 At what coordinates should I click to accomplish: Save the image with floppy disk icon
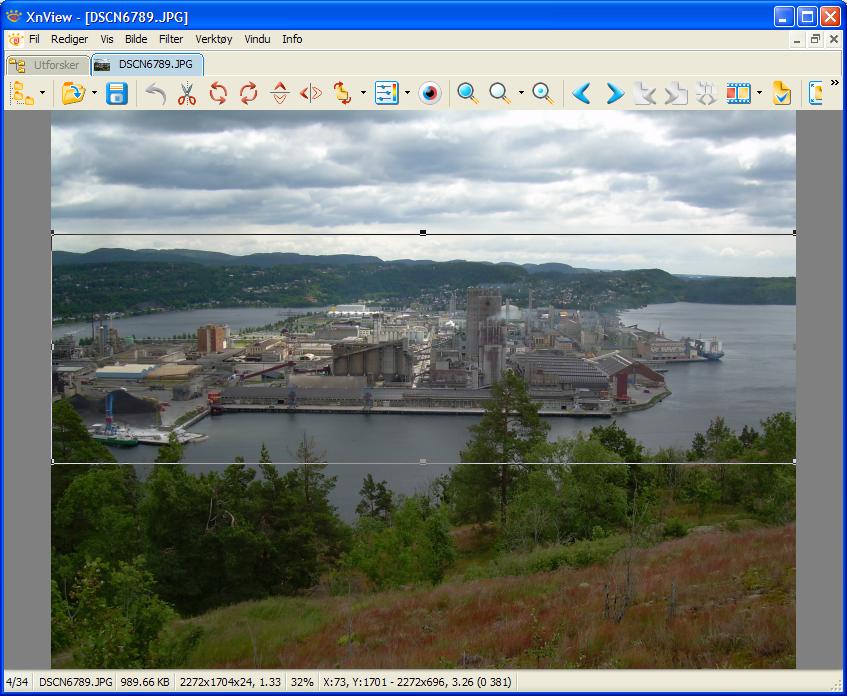click(117, 93)
